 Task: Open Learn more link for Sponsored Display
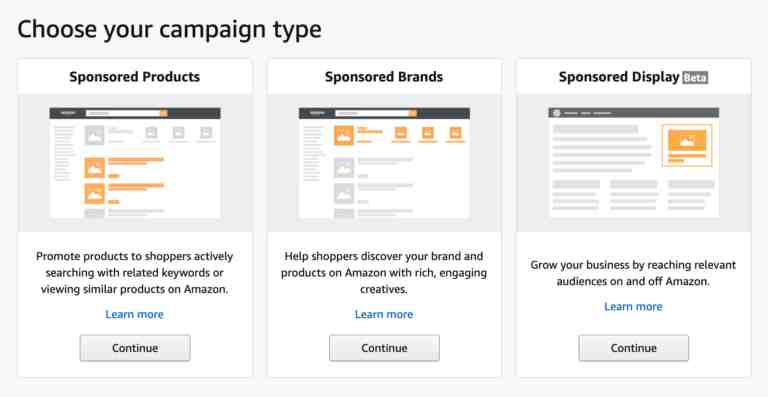[633, 306]
